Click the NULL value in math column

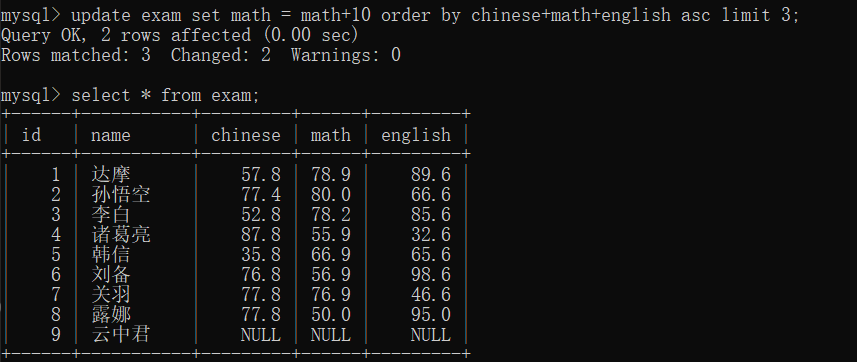tap(331, 335)
